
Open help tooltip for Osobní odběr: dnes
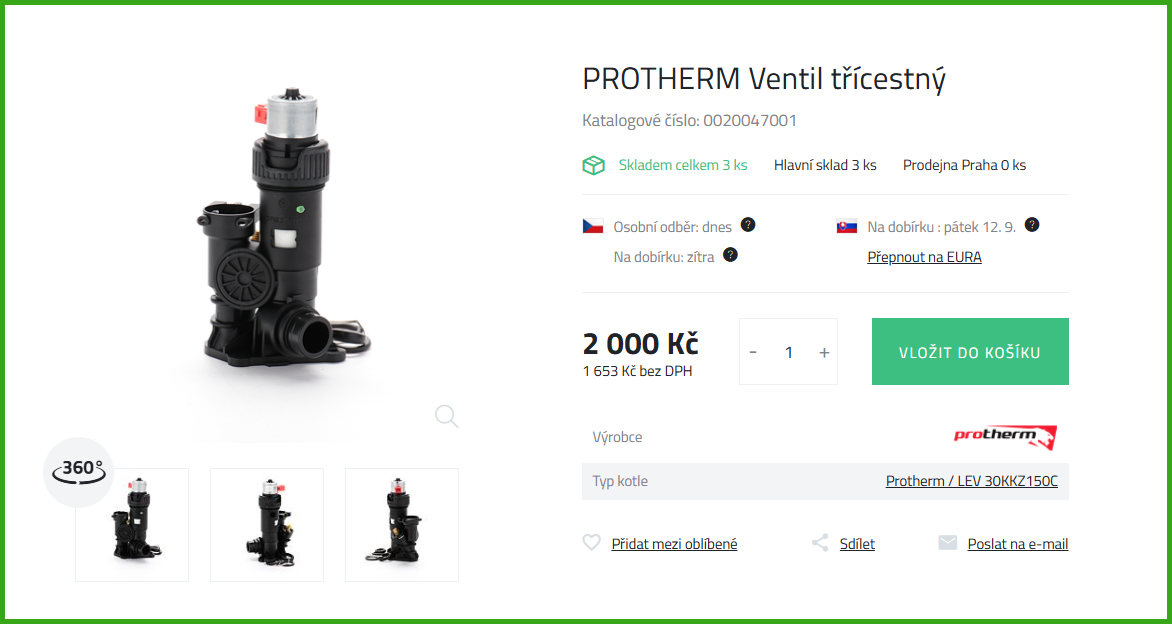click(748, 225)
